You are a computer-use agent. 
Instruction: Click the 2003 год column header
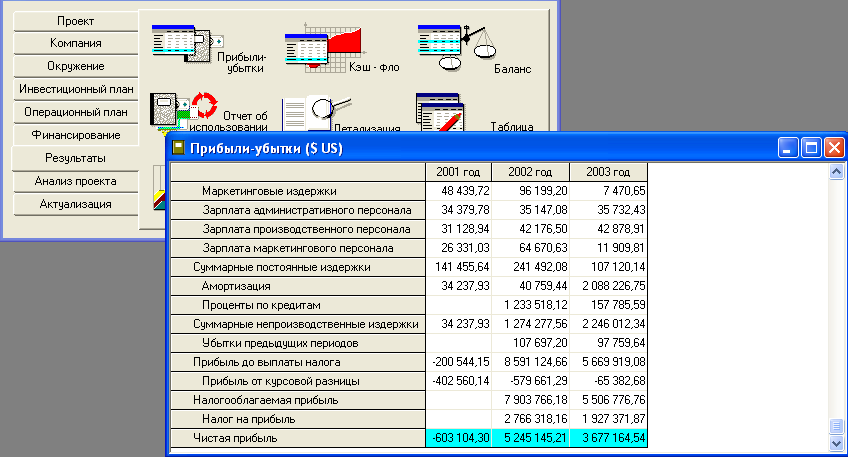tap(608, 172)
